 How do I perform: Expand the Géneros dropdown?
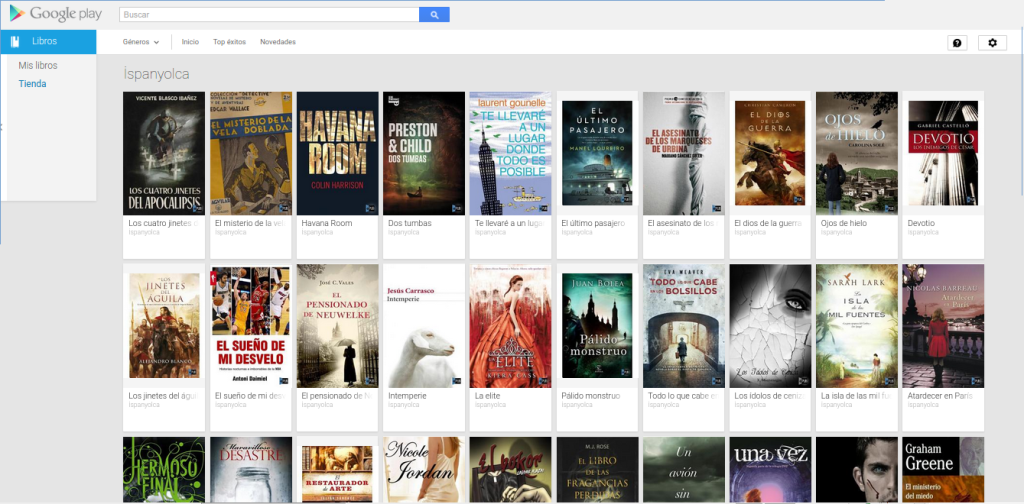coord(140,42)
